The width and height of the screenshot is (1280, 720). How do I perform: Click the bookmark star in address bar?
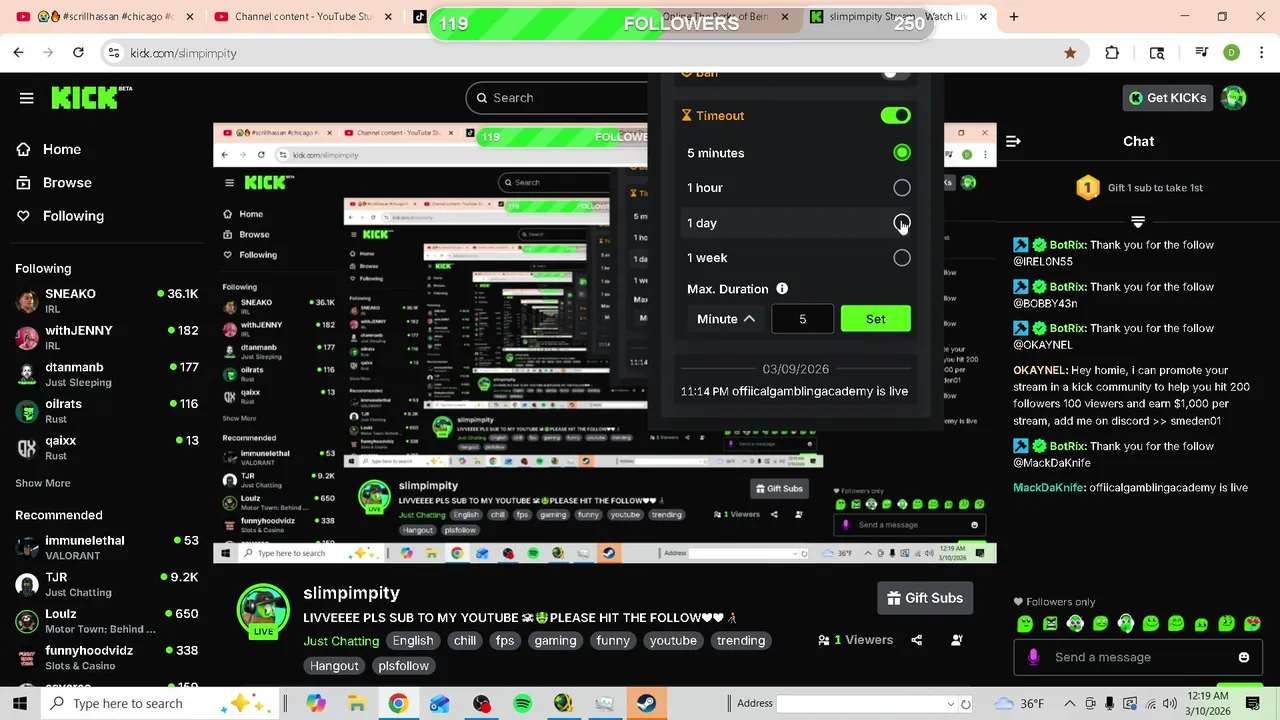(x=1071, y=53)
